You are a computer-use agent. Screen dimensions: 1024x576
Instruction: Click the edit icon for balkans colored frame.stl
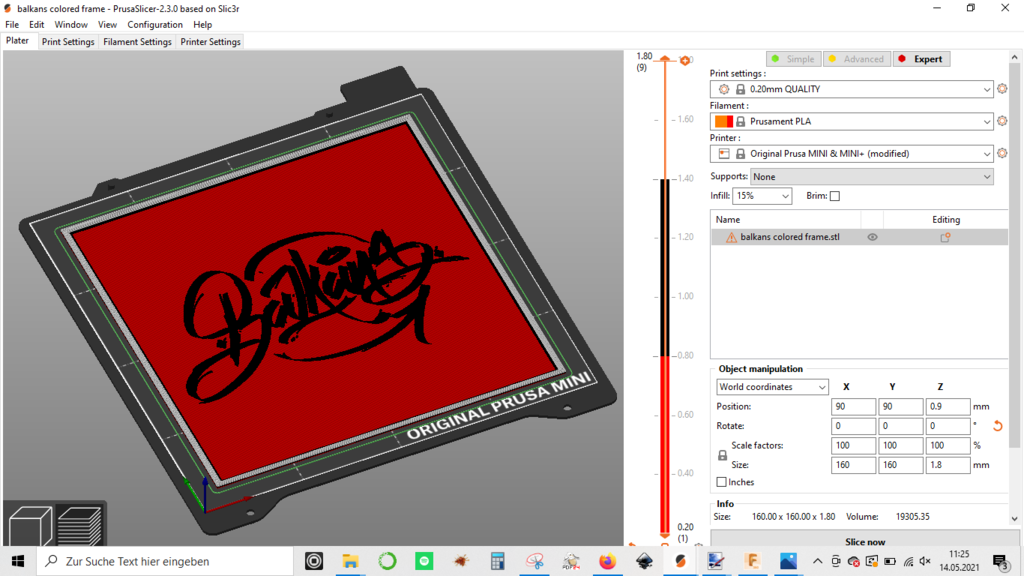coord(945,237)
